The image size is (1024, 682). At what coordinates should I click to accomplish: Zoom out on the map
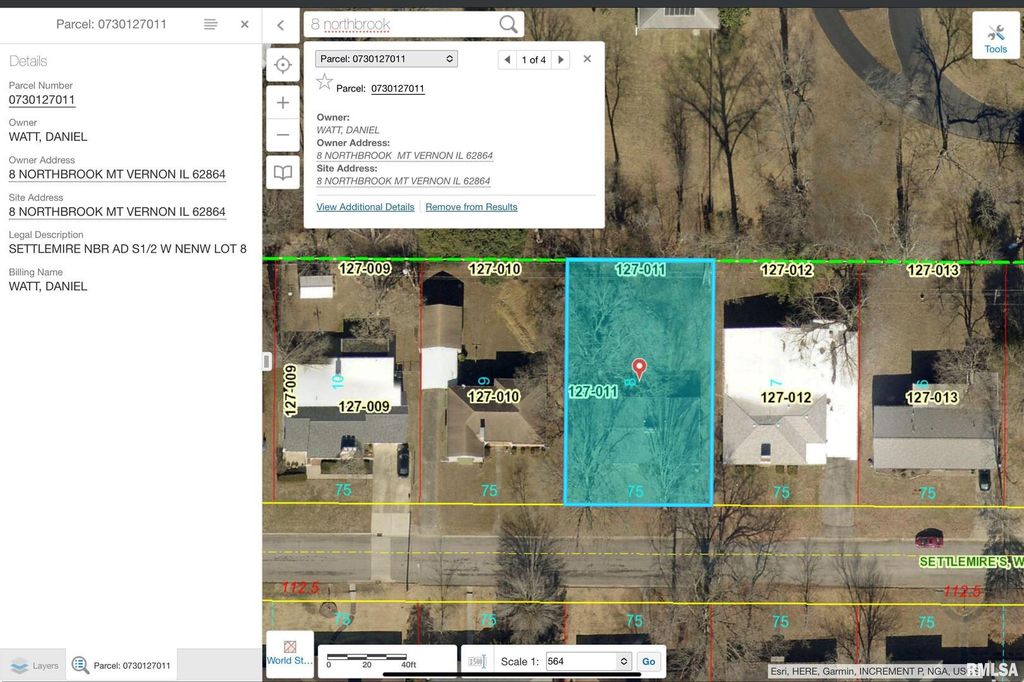click(x=283, y=135)
